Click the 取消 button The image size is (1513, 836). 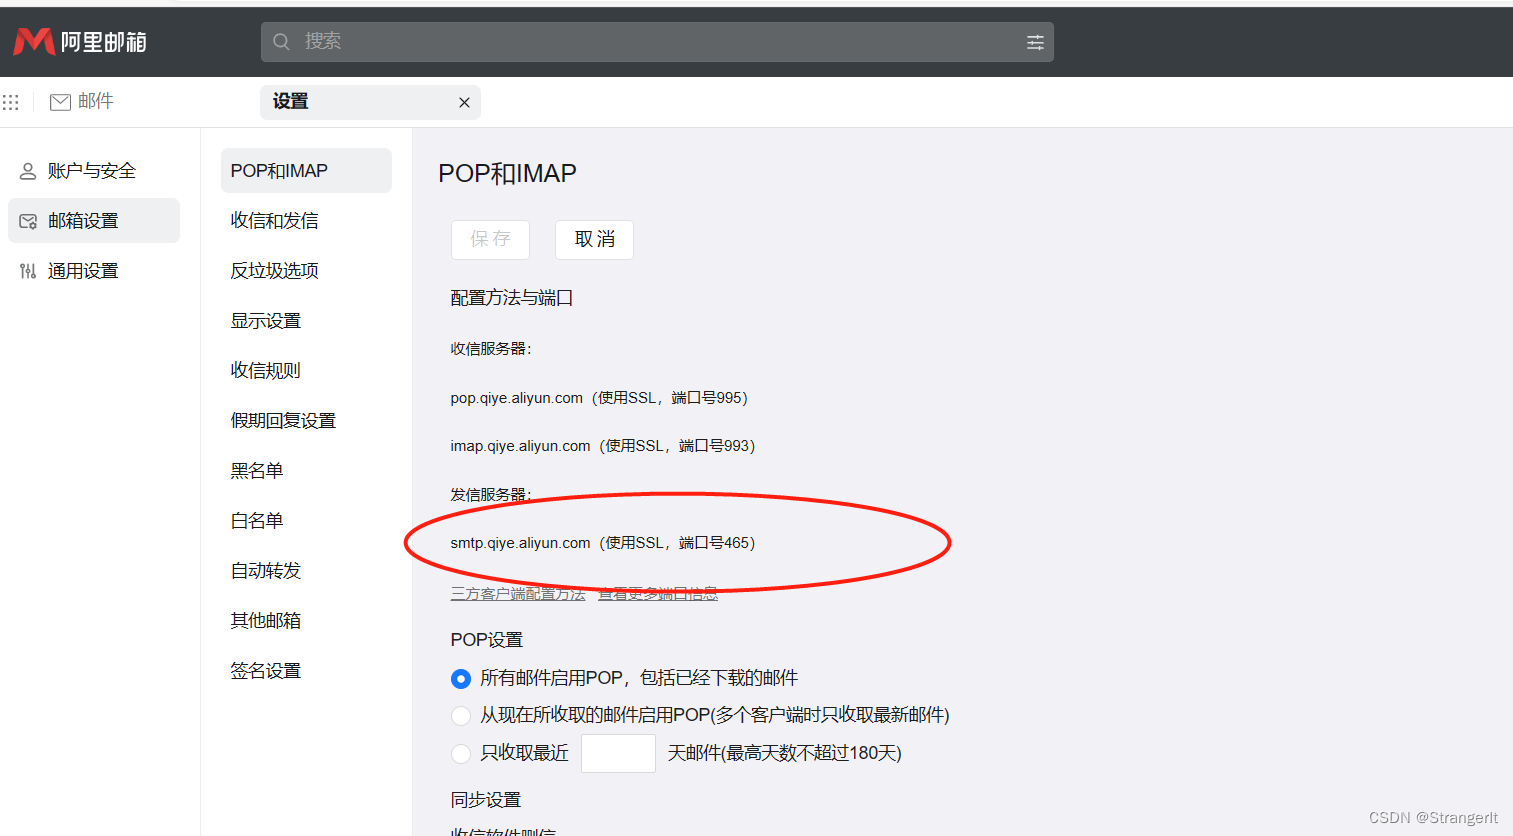pos(594,240)
